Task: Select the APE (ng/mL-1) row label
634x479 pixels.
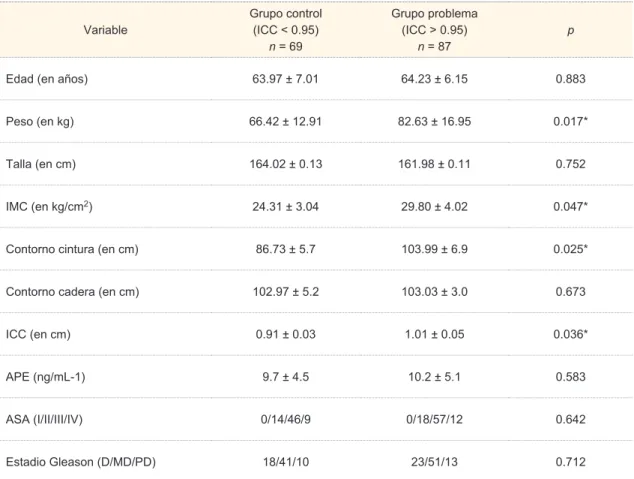Action: coord(45,377)
